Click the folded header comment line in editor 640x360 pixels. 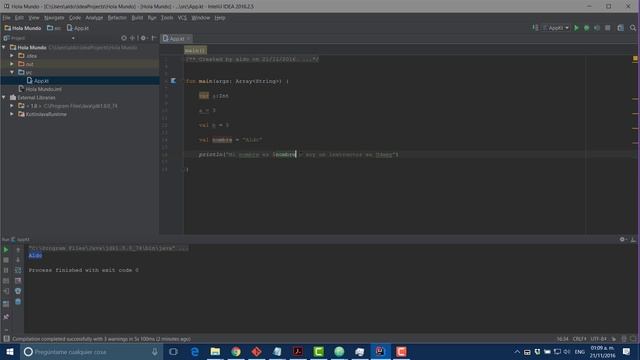coord(252,59)
